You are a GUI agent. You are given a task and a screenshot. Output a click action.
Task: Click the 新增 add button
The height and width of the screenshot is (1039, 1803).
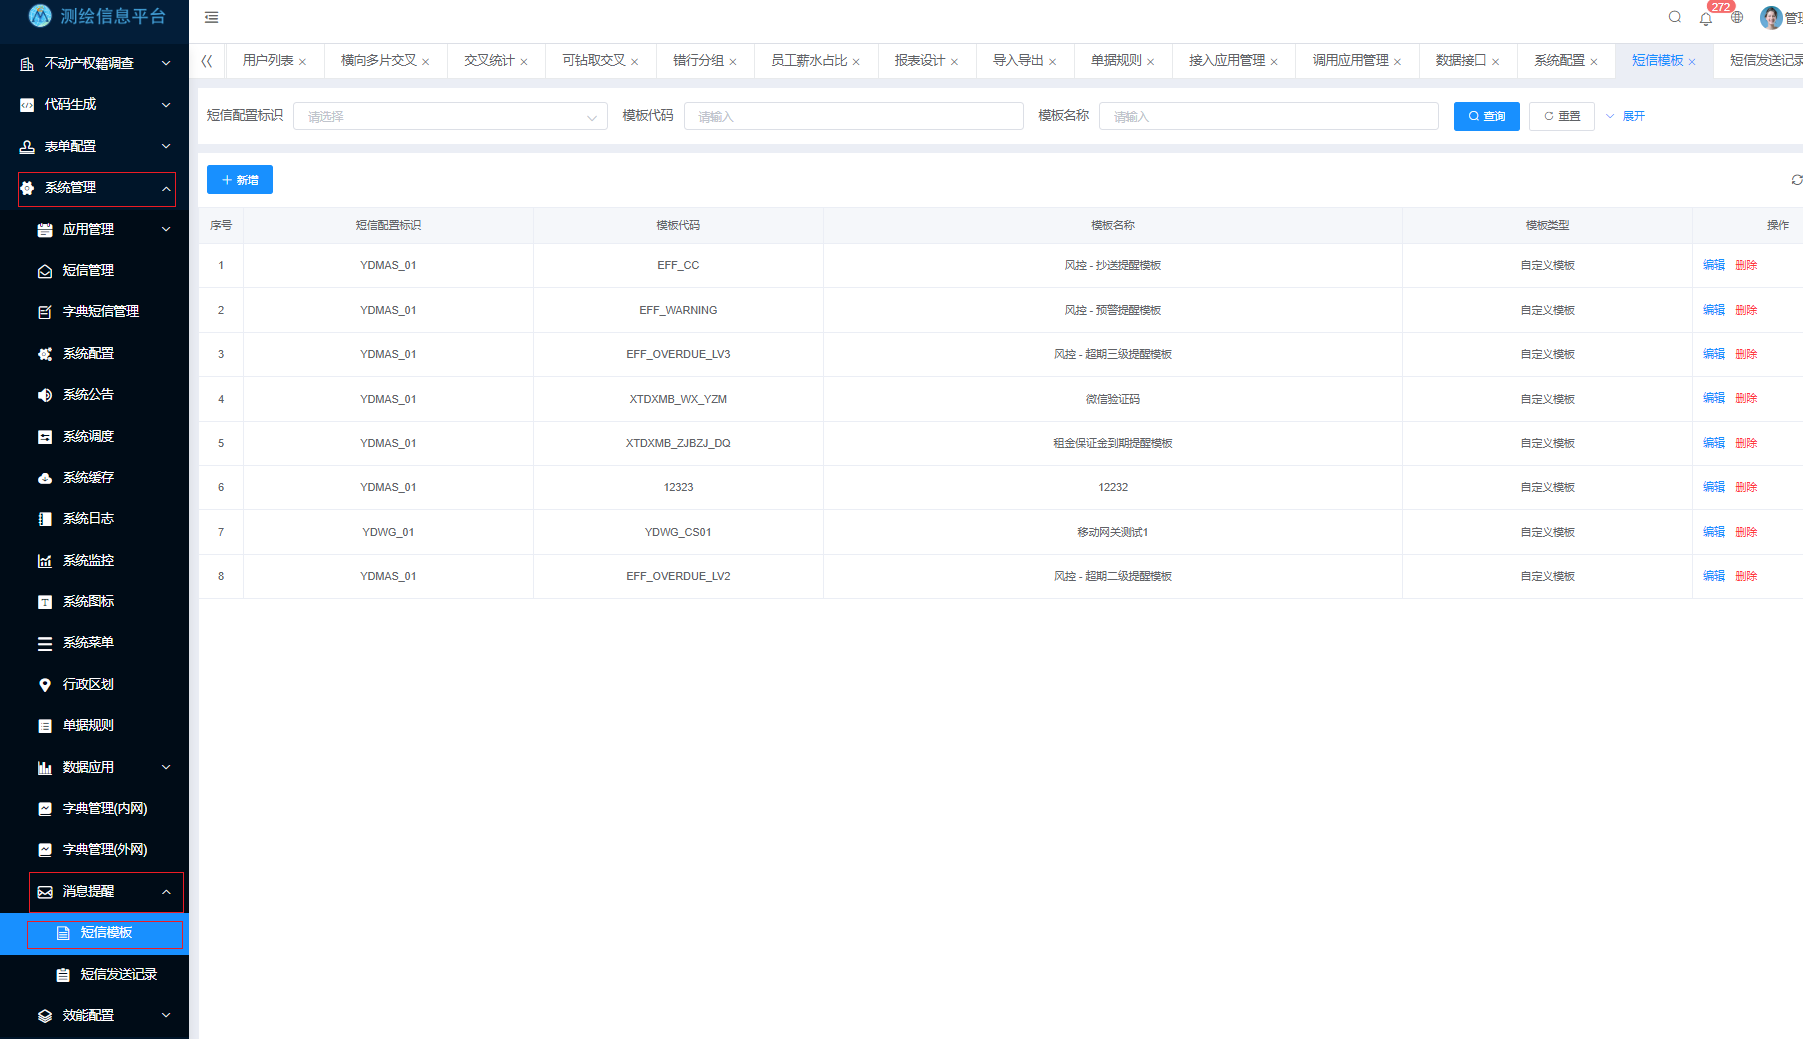[240, 180]
